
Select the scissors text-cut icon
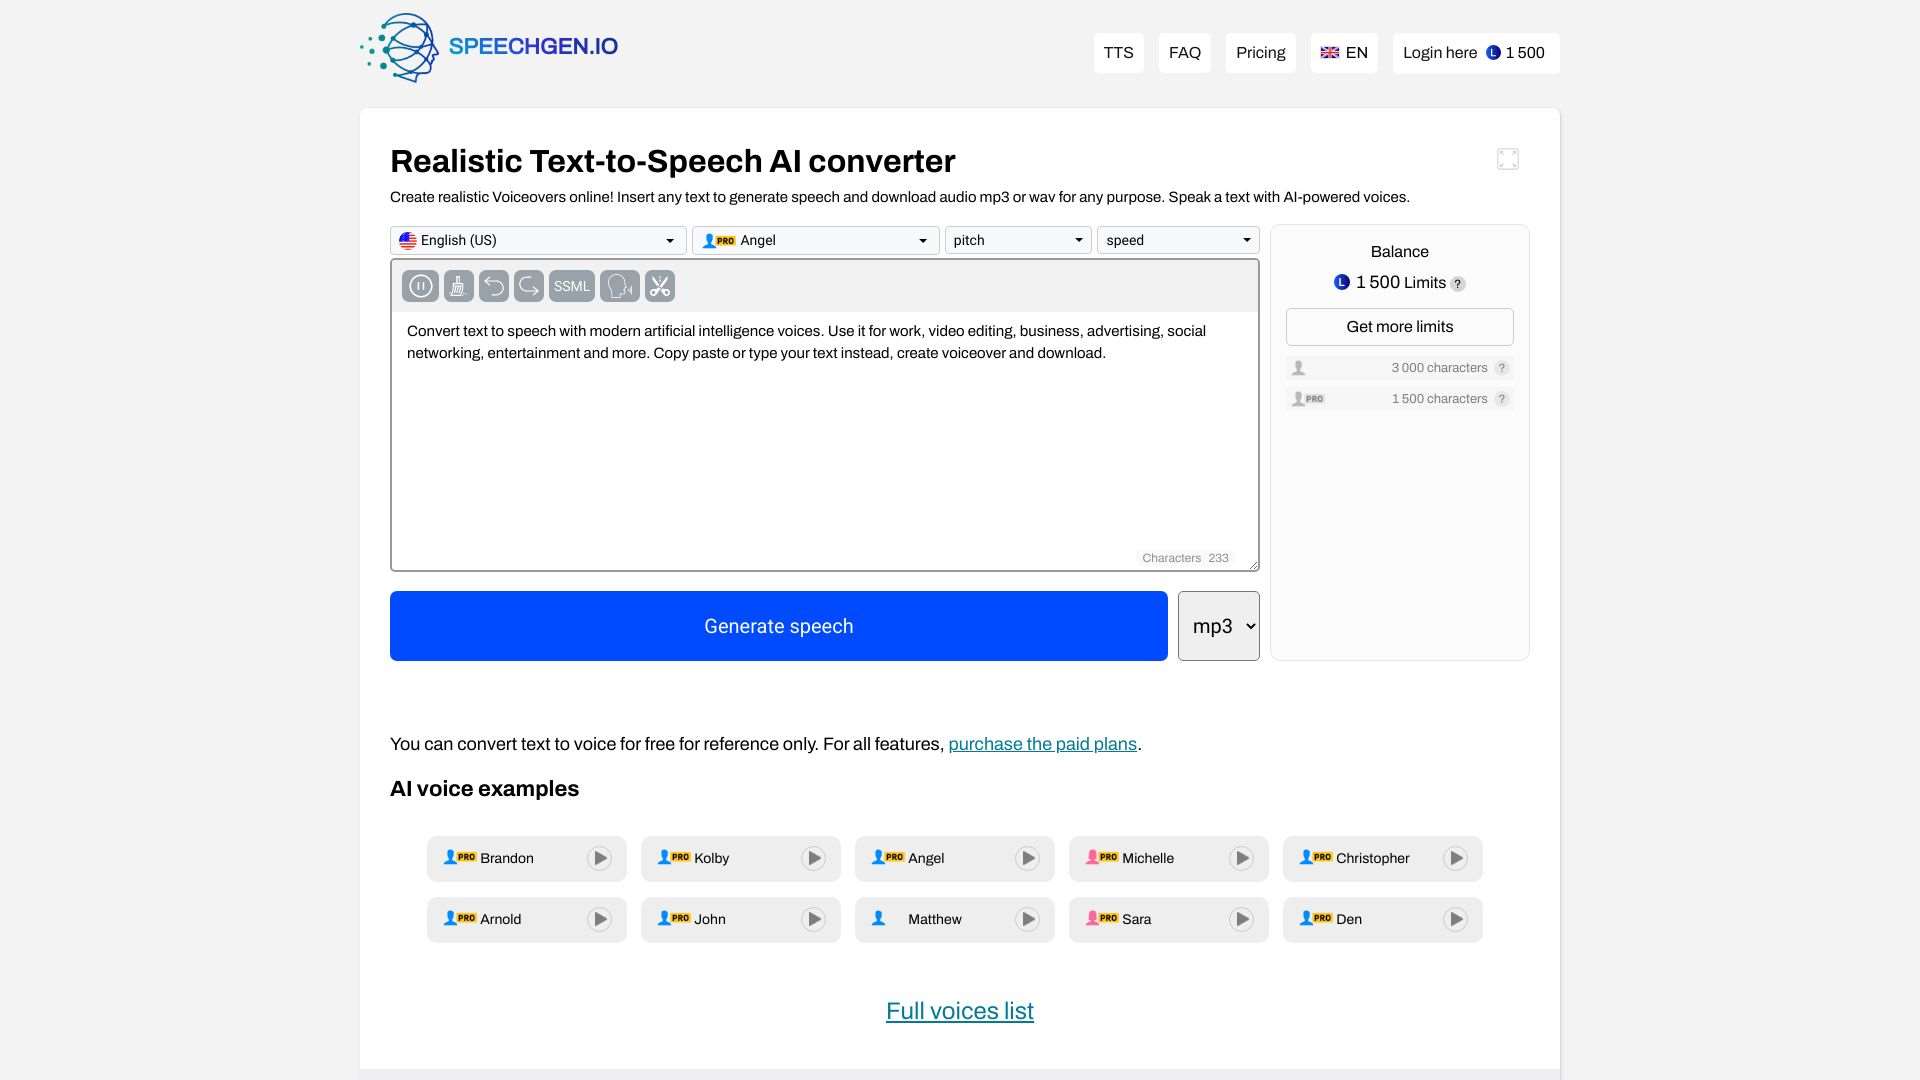(659, 285)
